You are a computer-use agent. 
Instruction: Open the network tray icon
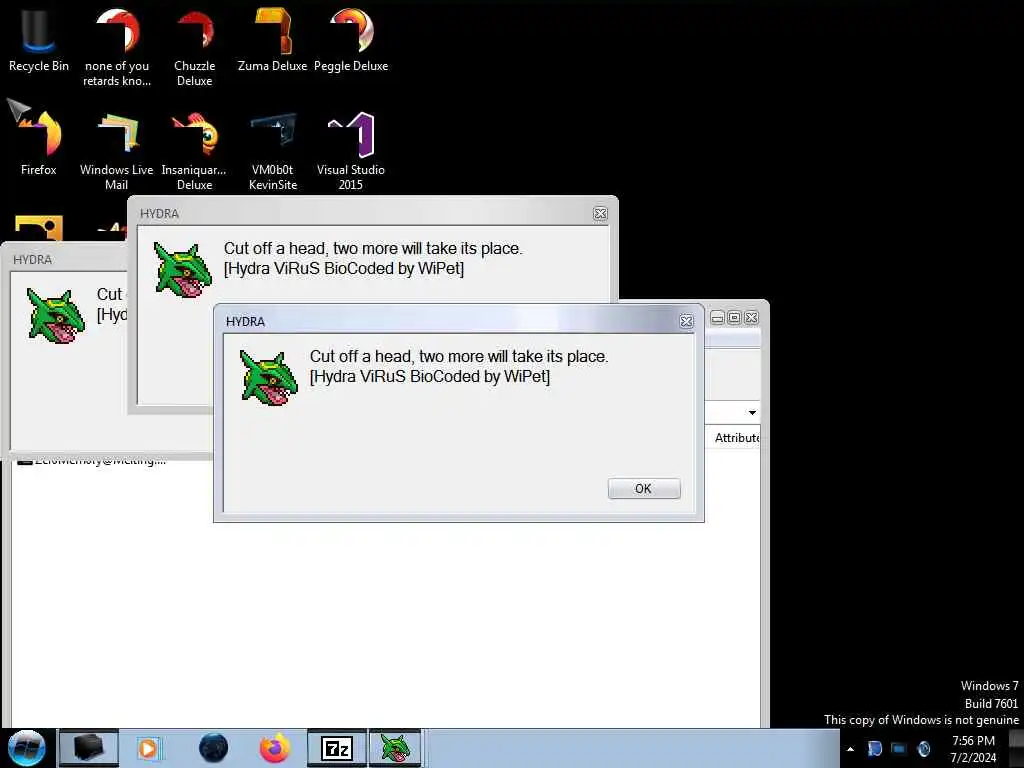899,749
